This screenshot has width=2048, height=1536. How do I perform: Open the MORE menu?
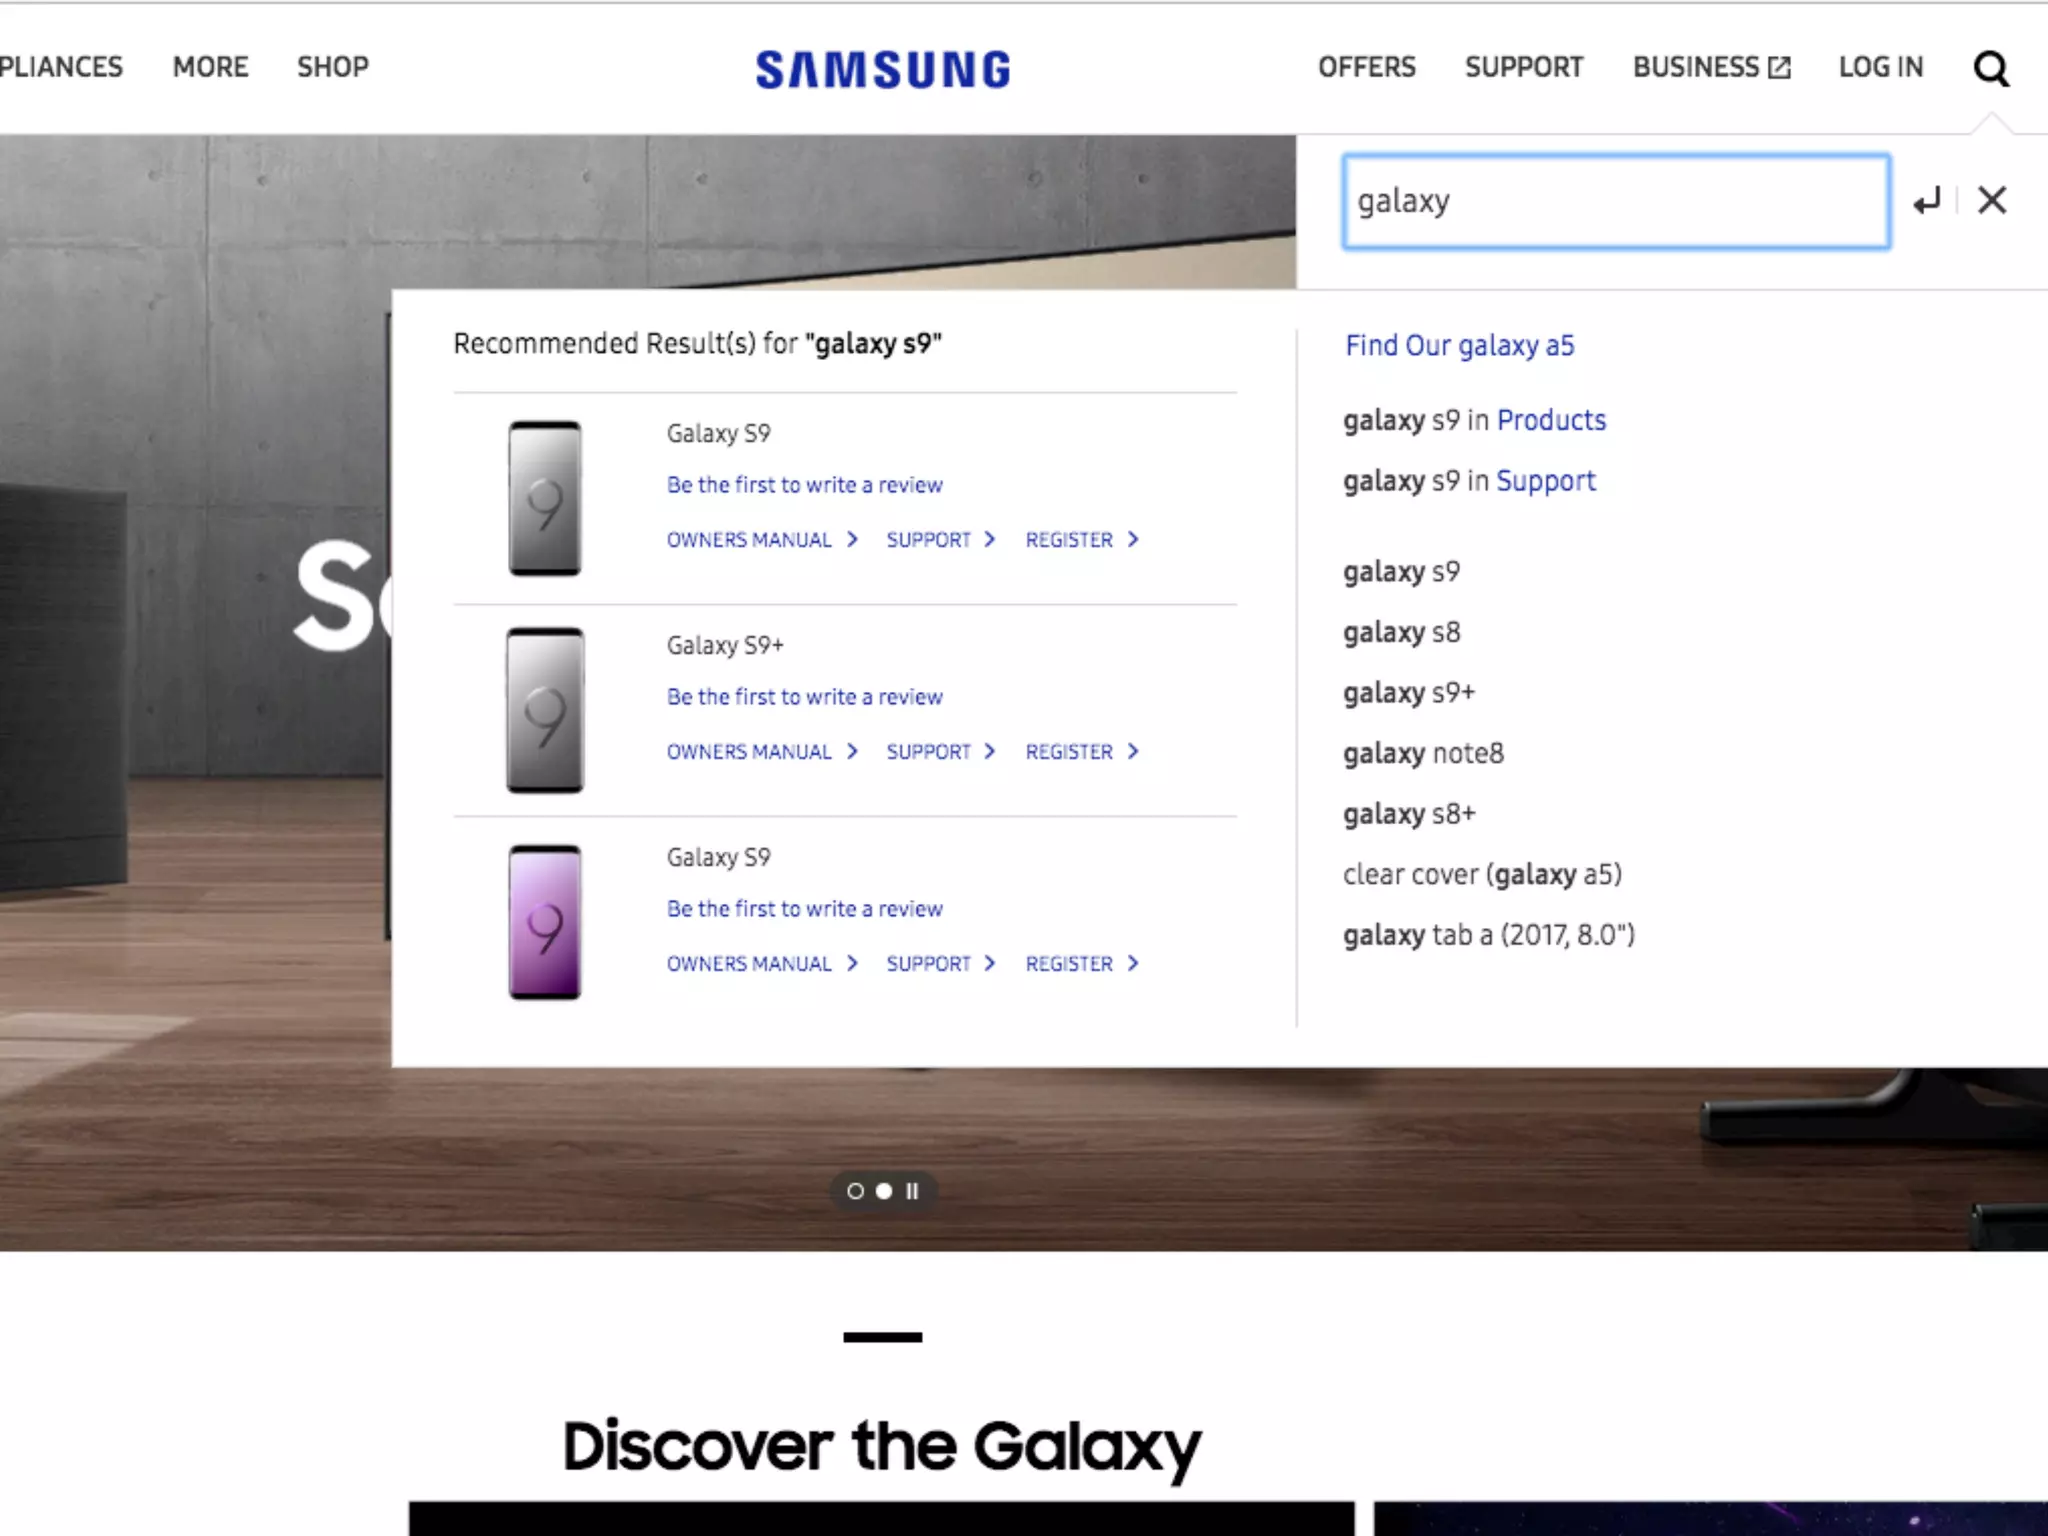pos(210,67)
